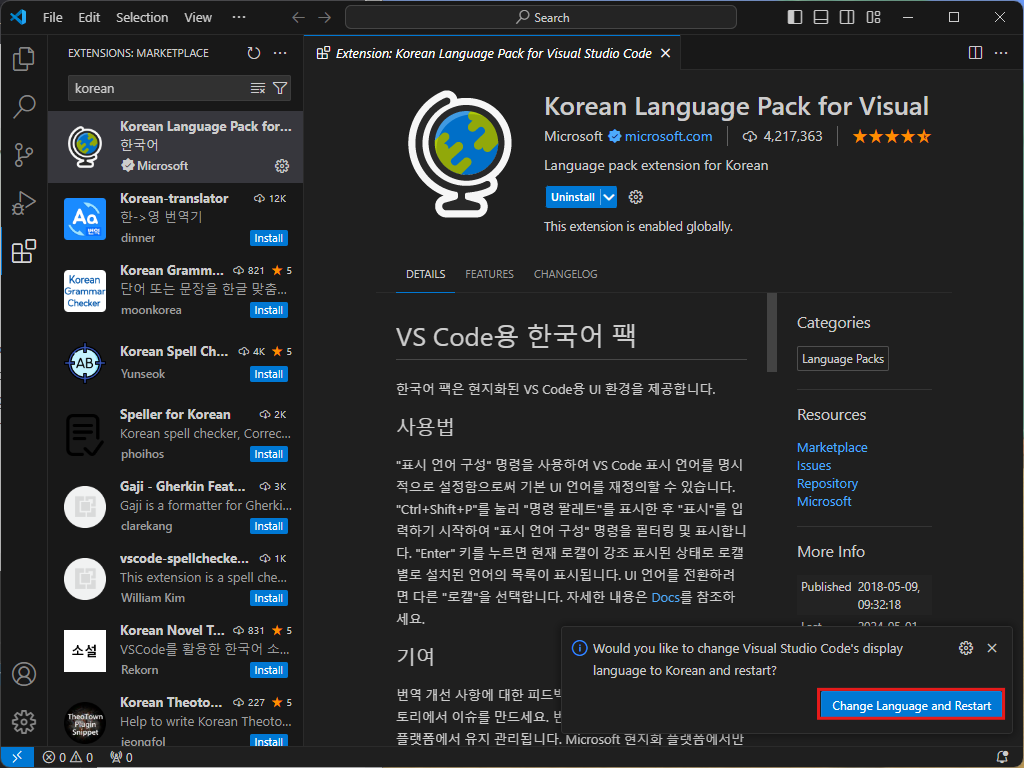Toggle the bottom panel layout icon

coord(821,18)
